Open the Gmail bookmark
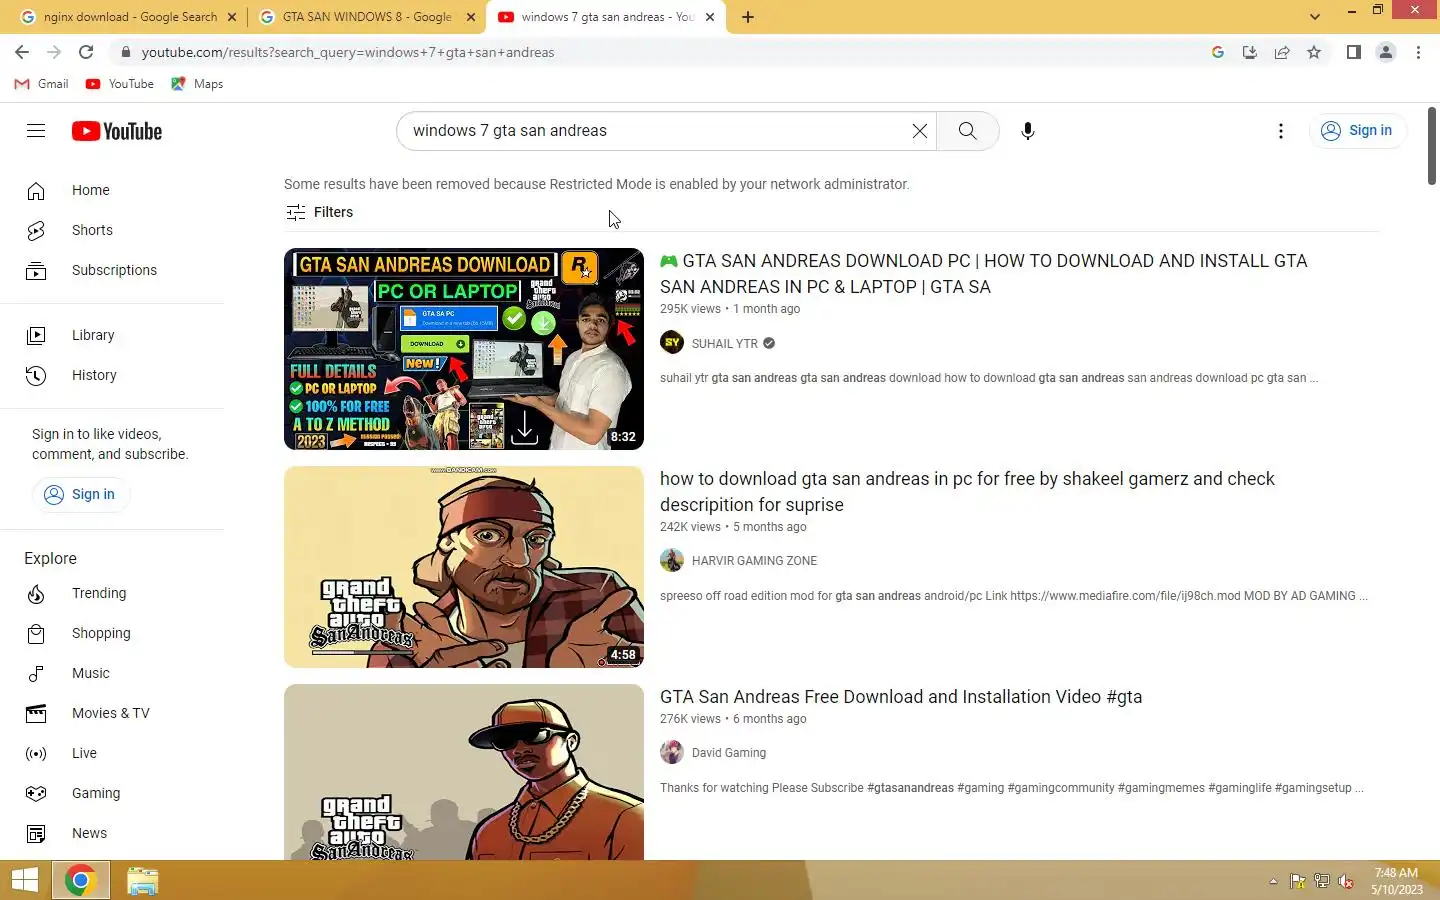 coord(42,84)
